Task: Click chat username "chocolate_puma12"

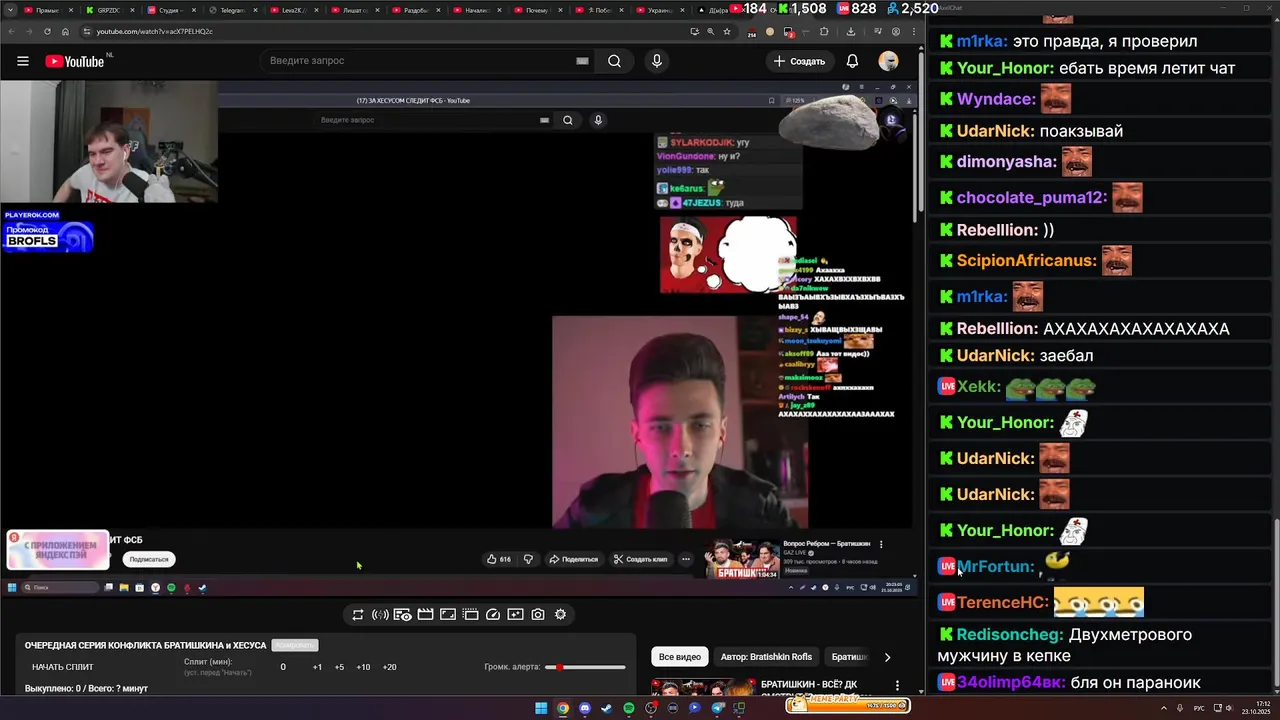Action: click(x=1031, y=198)
